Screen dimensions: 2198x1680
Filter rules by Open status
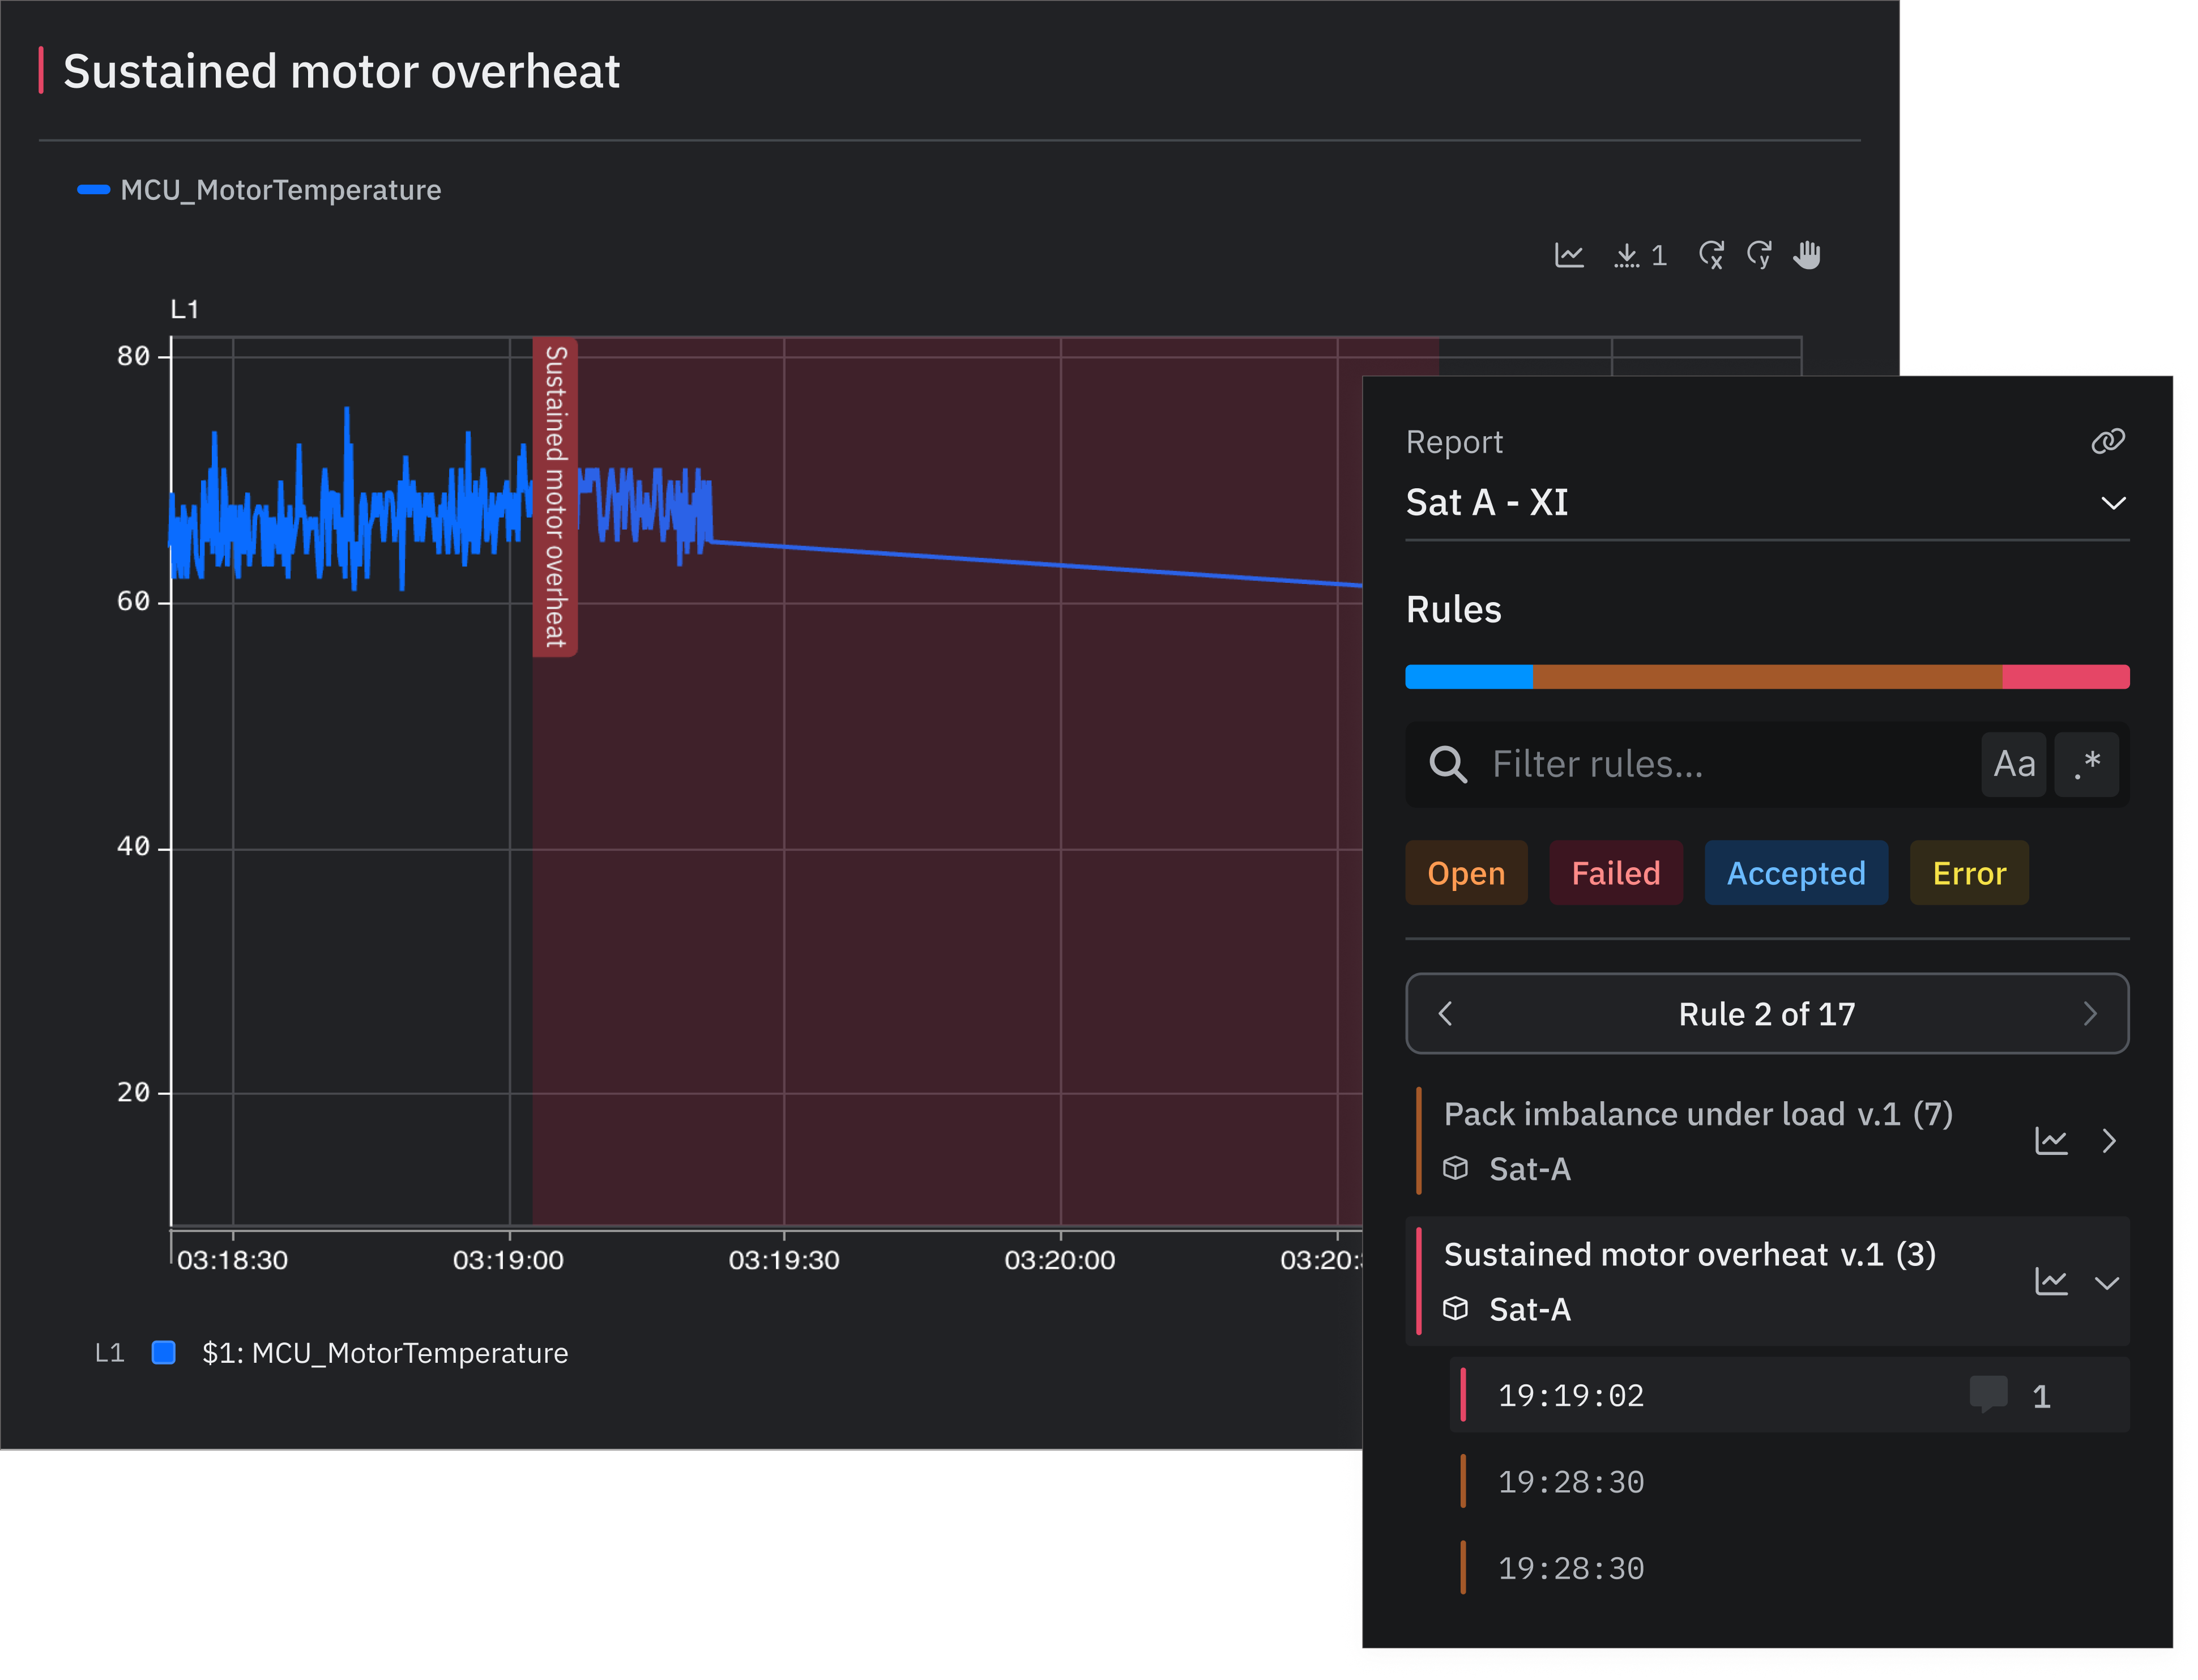[1466, 873]
